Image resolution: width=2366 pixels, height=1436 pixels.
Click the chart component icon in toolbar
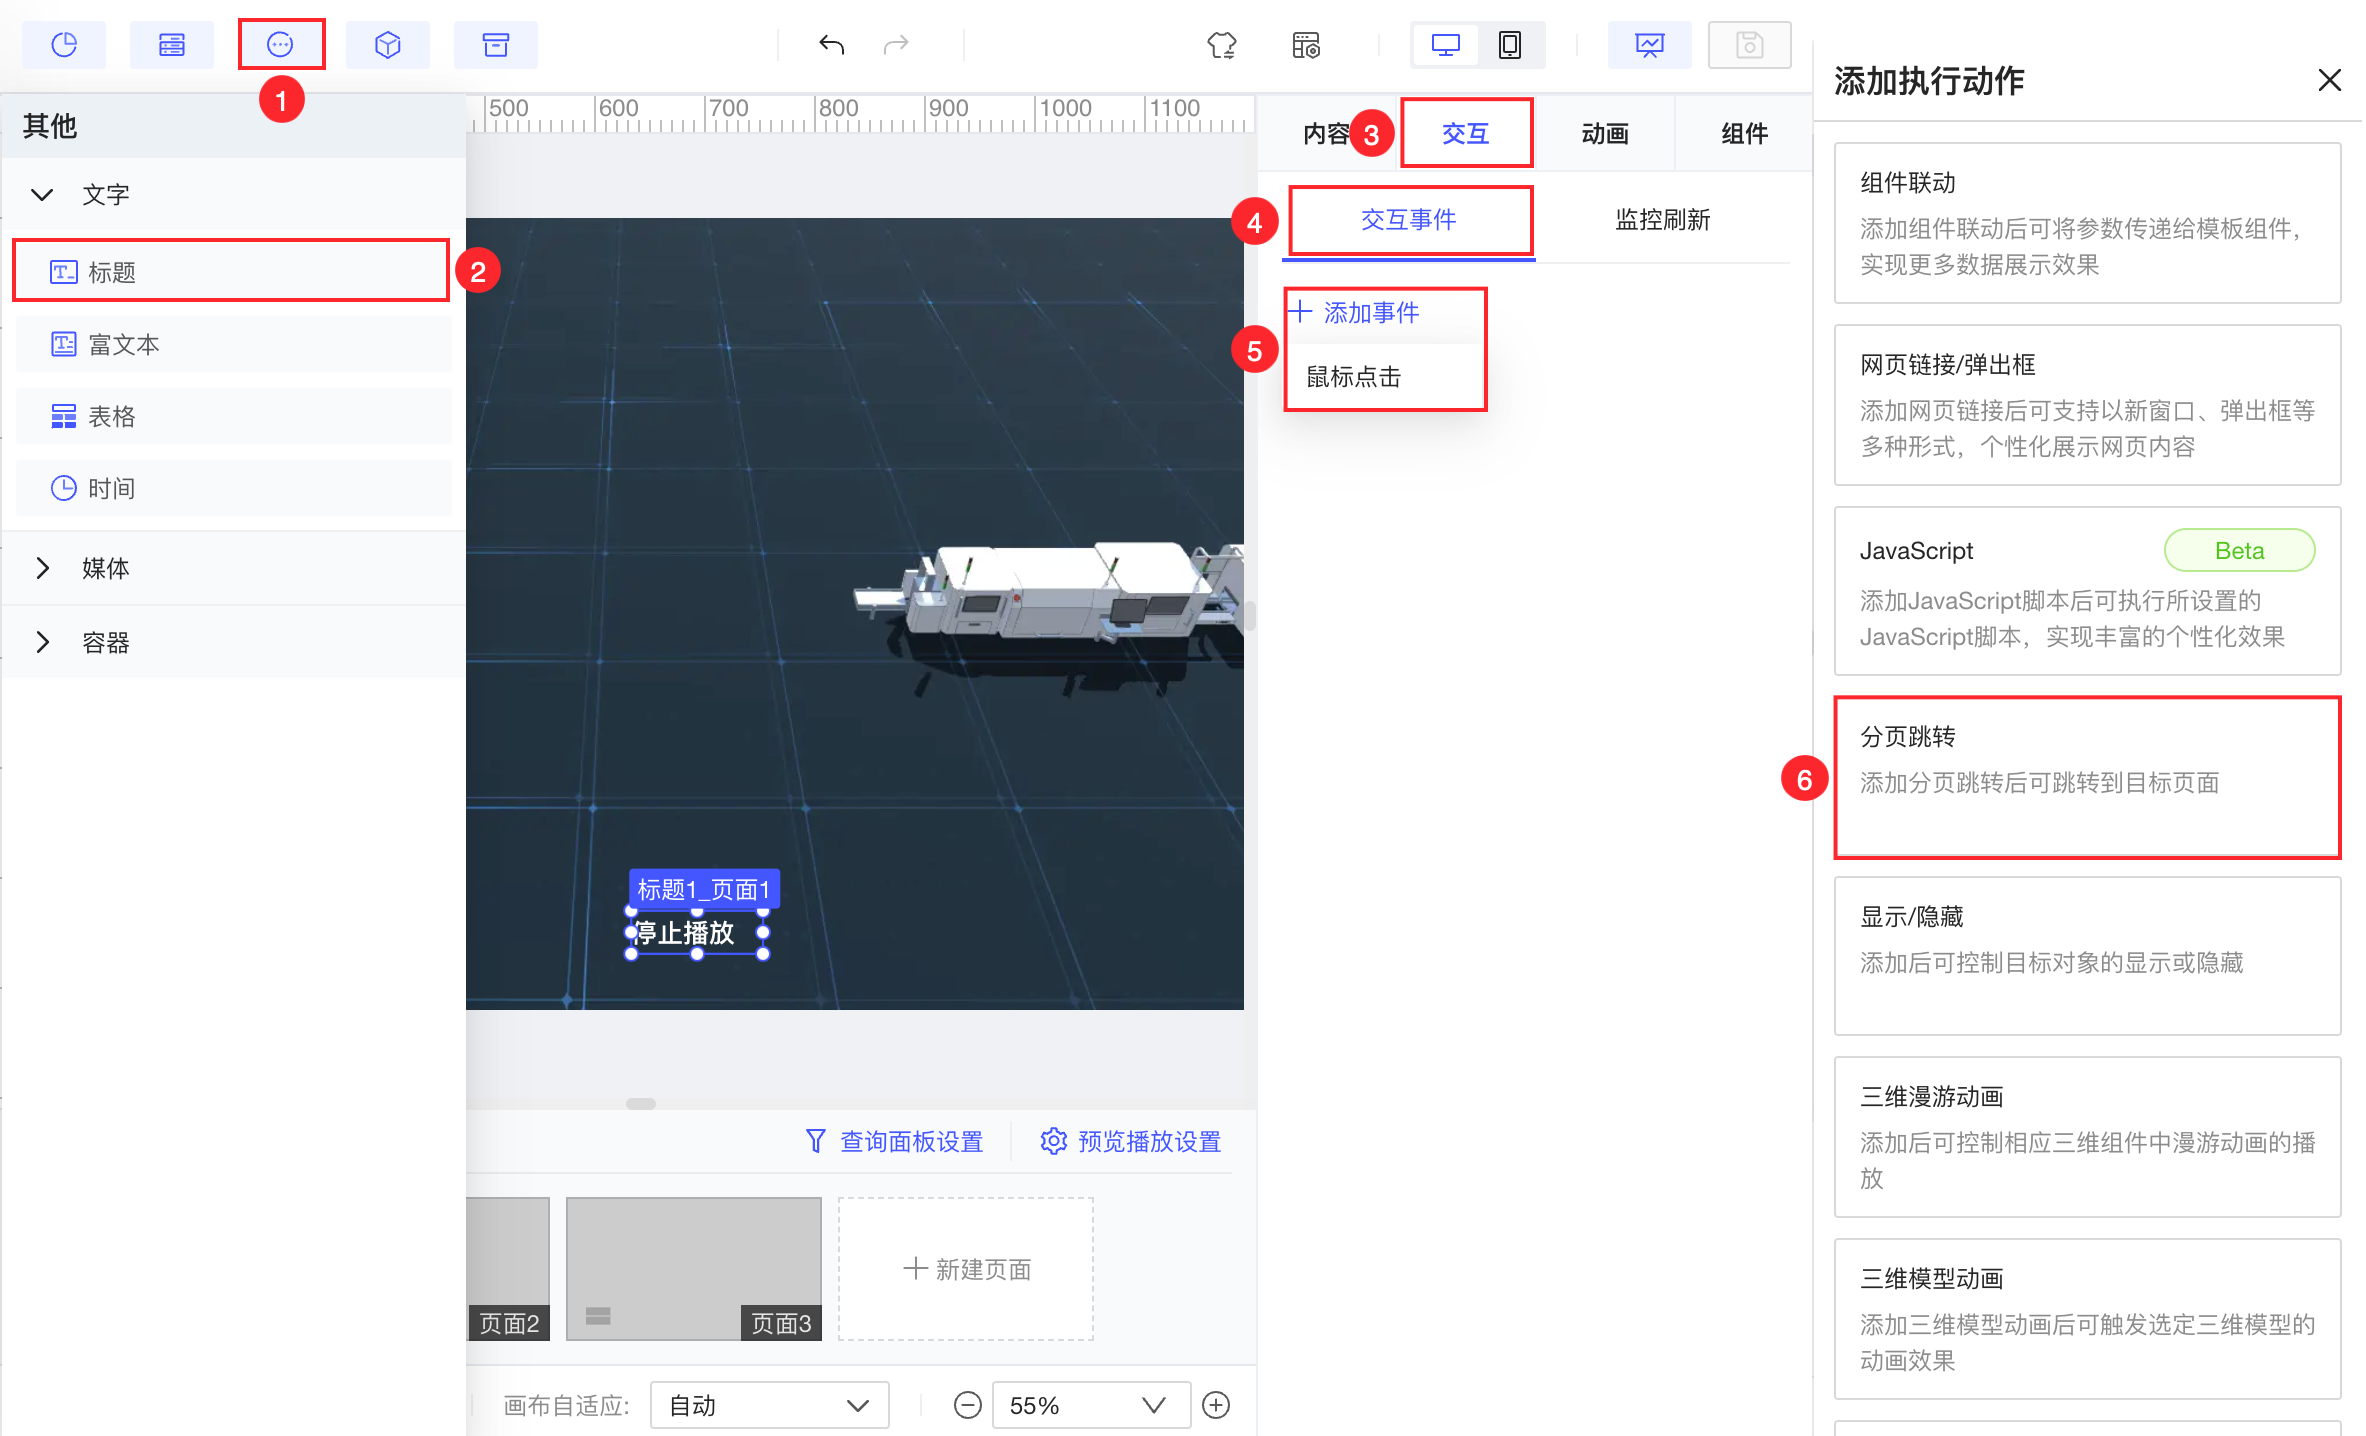point(64,45)
